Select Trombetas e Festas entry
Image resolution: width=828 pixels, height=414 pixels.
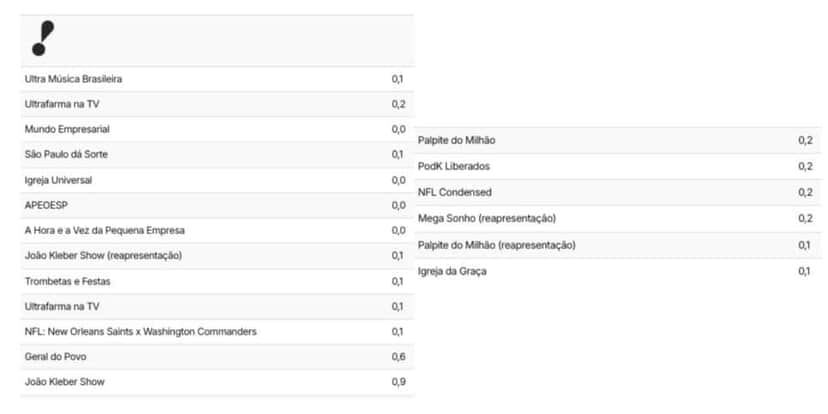(217, 281)
